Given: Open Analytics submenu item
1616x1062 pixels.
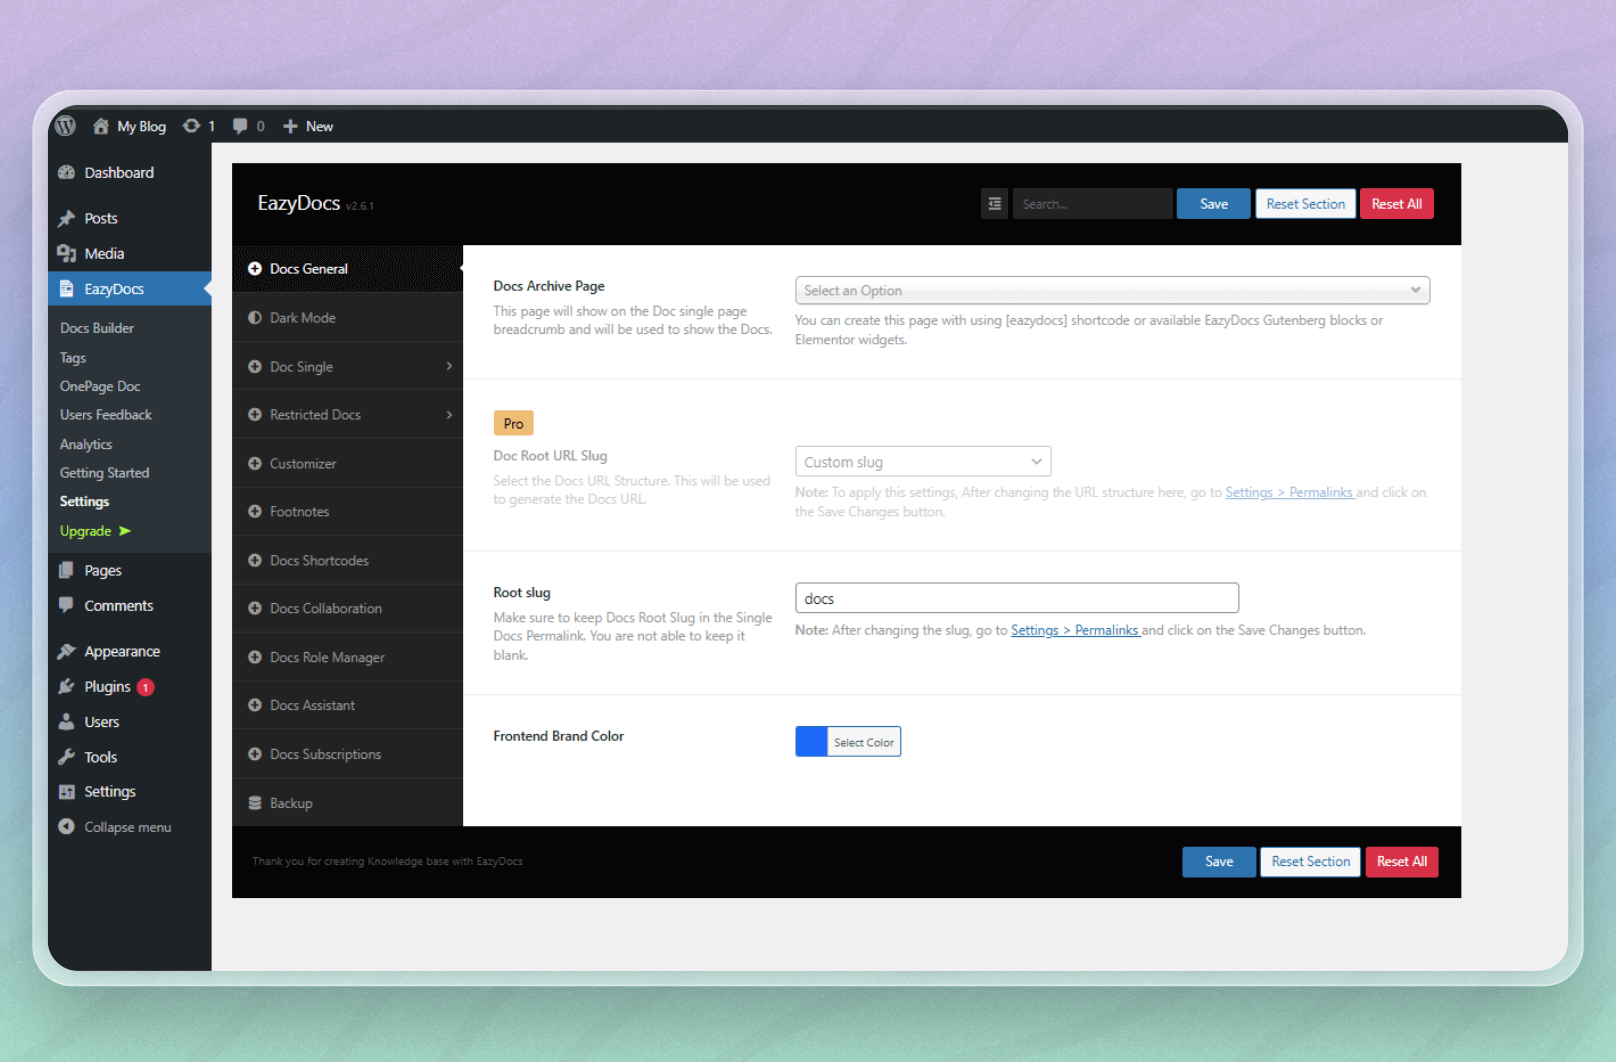Looking at the screenshot, I should coord(86,444).
